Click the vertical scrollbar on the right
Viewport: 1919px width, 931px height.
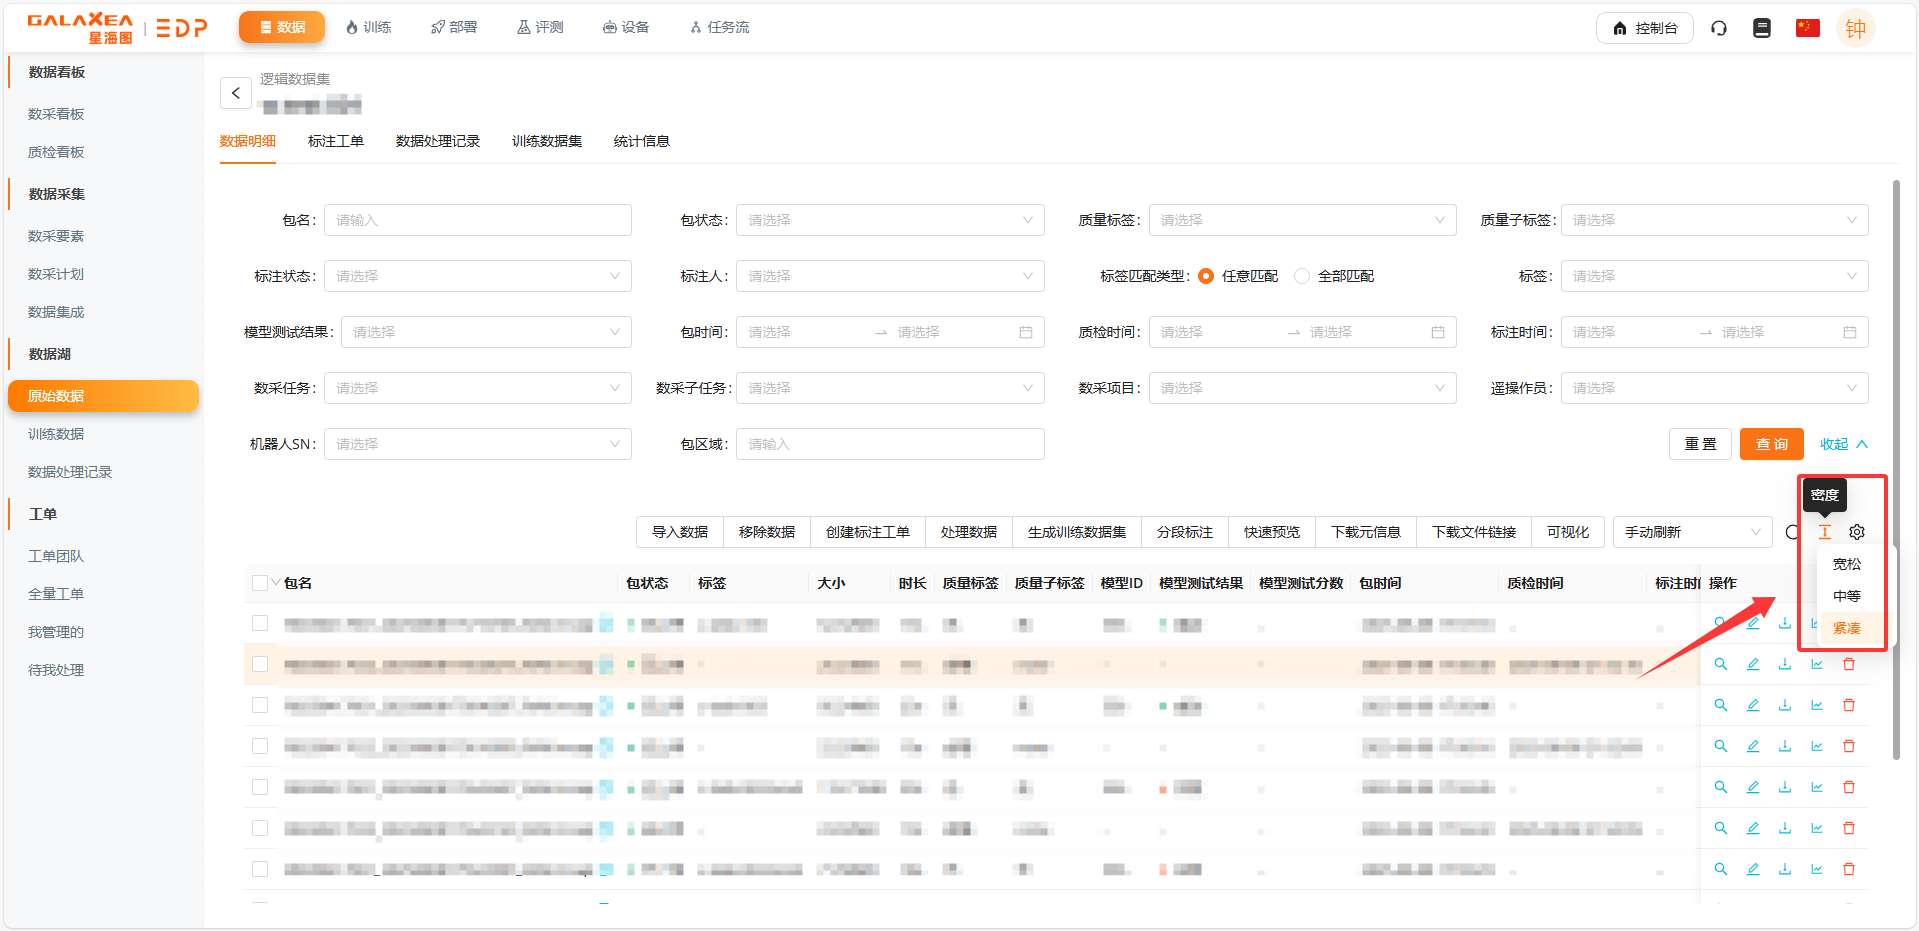tap(1896, 470)
